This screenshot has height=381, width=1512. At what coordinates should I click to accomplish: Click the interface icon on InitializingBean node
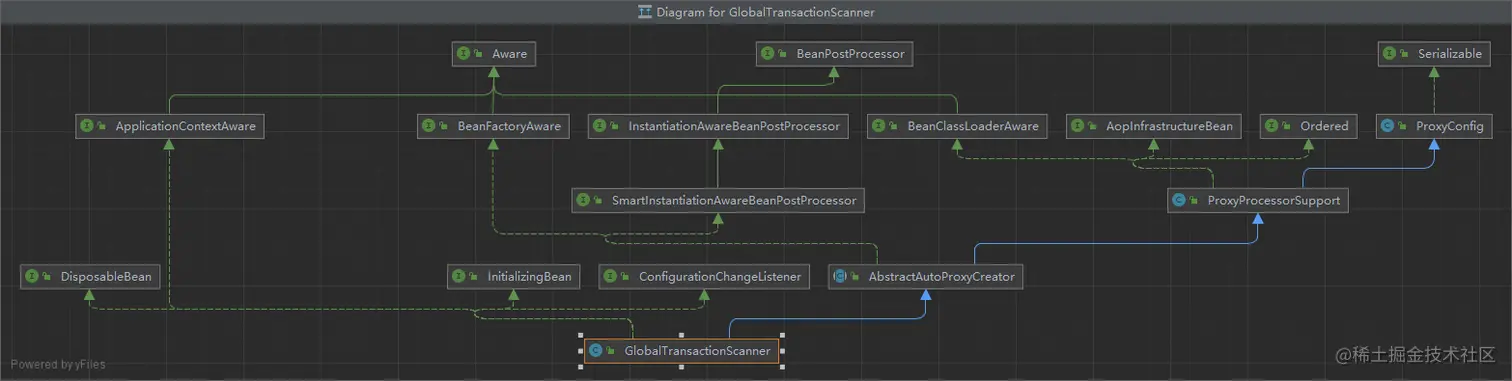[458, 276]
